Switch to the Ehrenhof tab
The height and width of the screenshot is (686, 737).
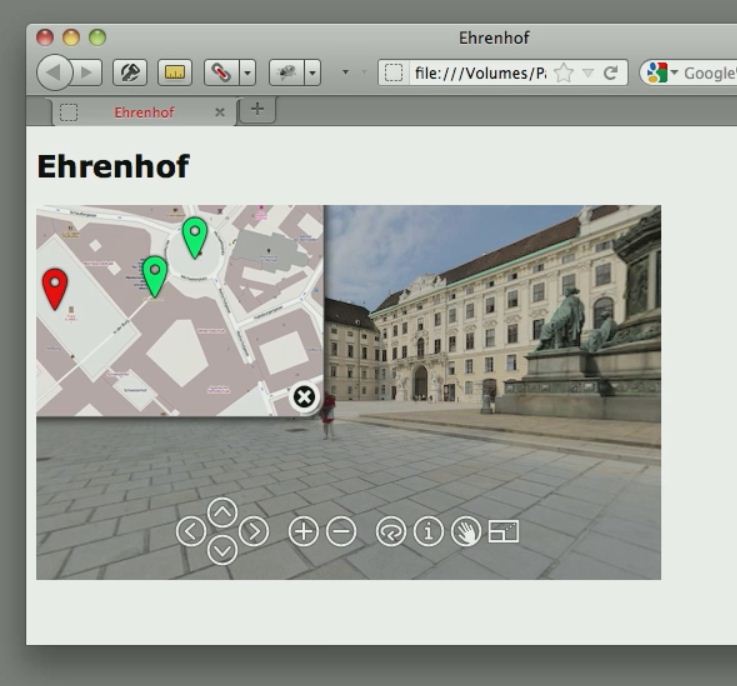143,112
